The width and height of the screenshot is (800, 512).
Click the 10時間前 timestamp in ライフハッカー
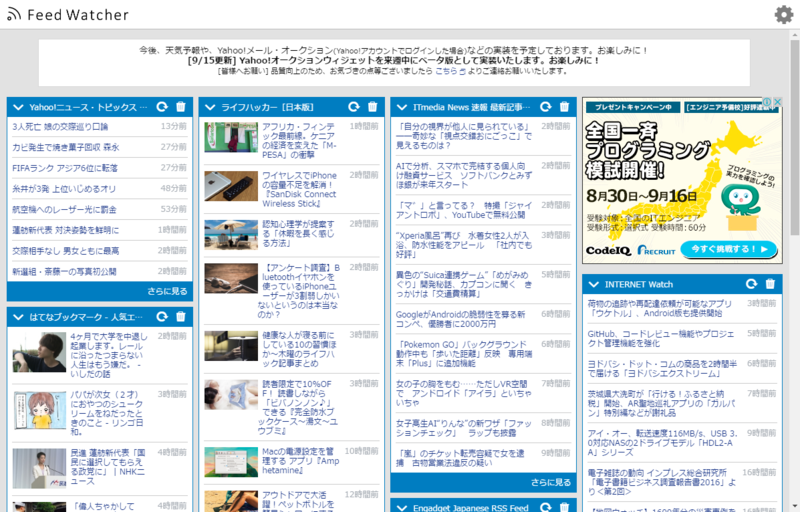pyautogui.click(x=362, y=451)
